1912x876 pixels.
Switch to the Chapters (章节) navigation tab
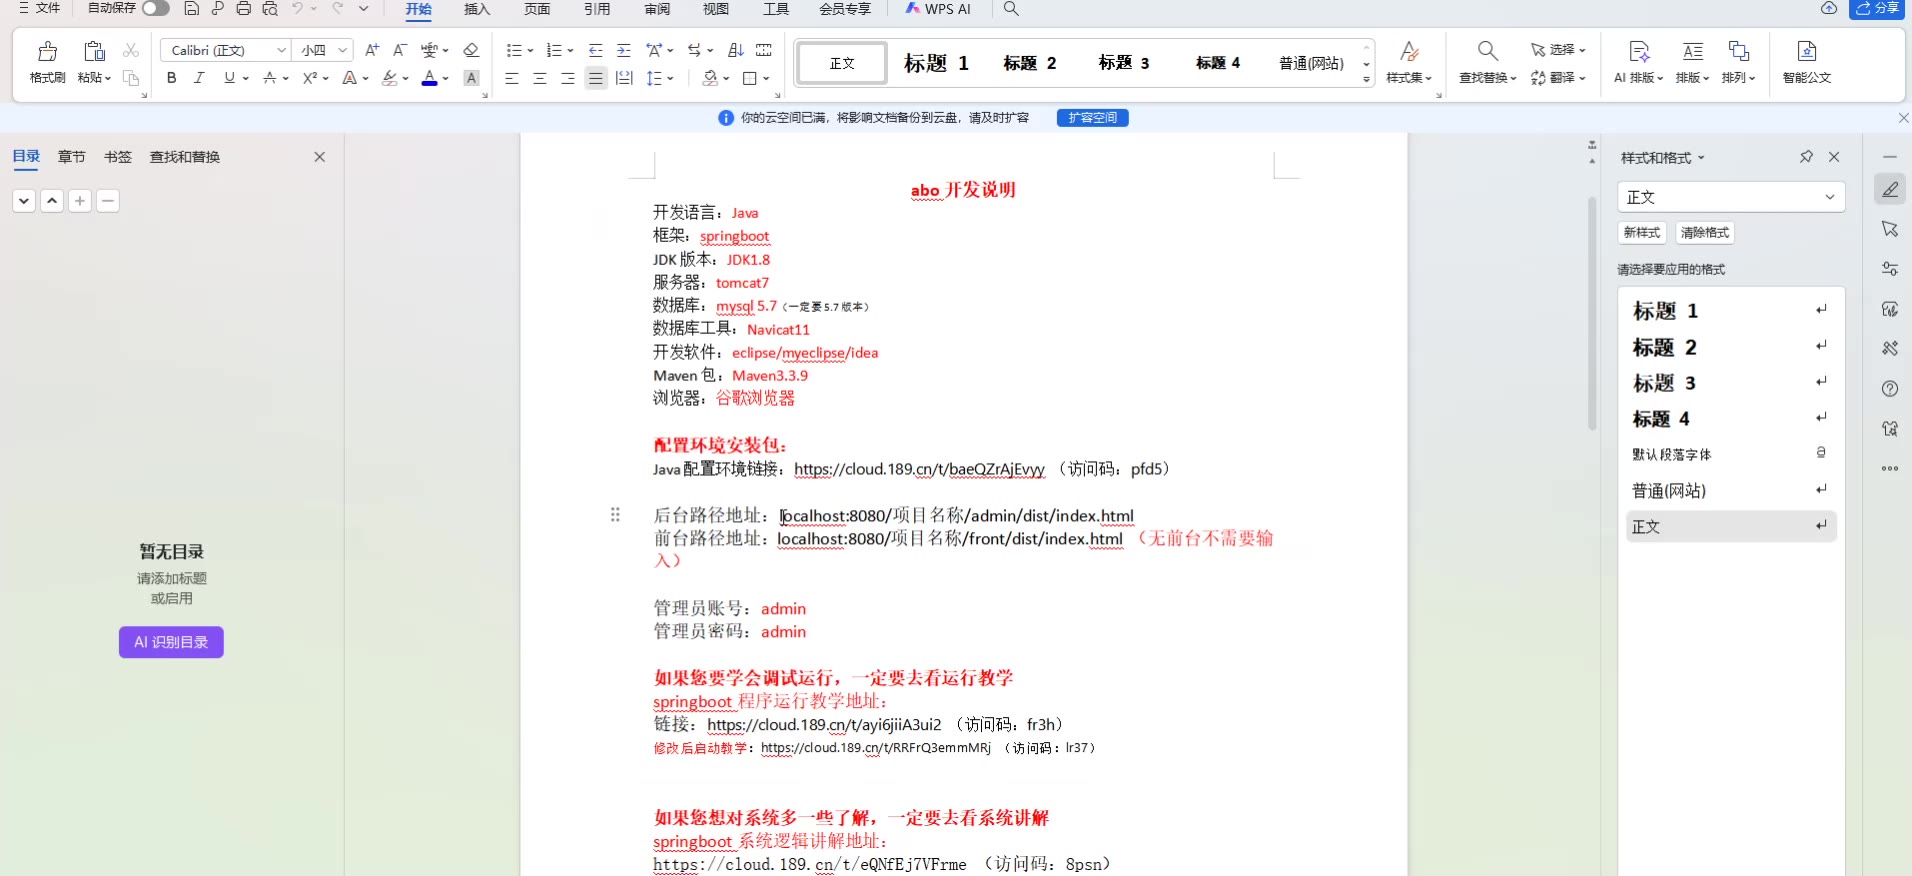(x=72, y=157)
